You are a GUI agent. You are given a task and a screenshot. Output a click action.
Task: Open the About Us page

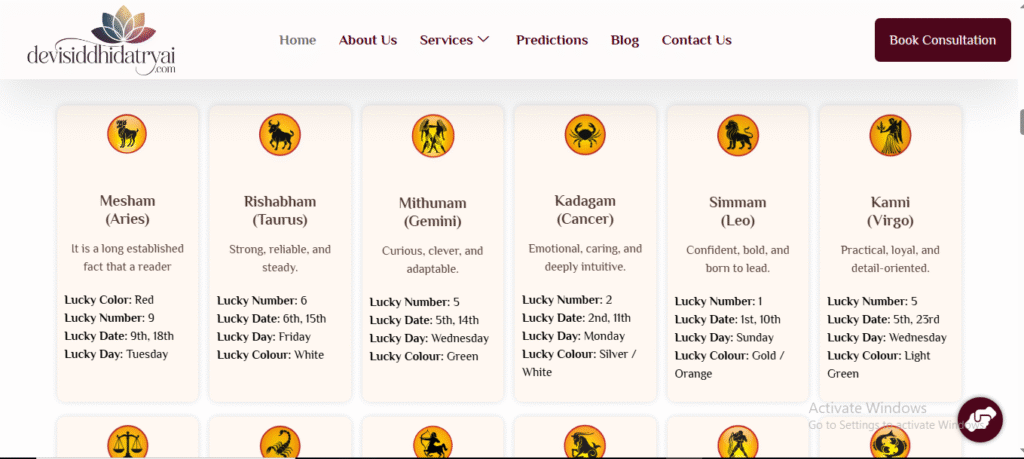pyautogui.click(x=368, y=40)
